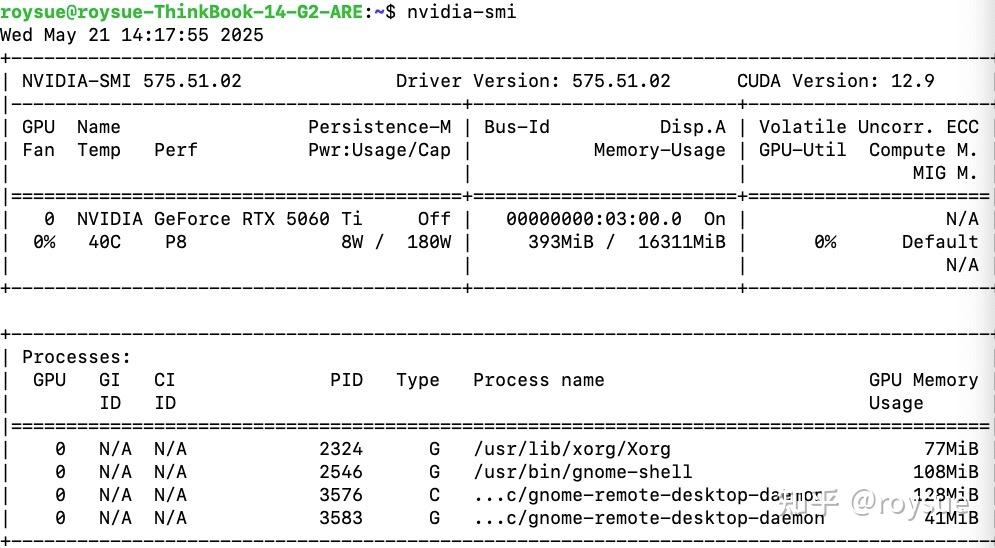Click the Processes: section label
The width and height of the screenshot is (995, 548).
click(x=77, y=357)
